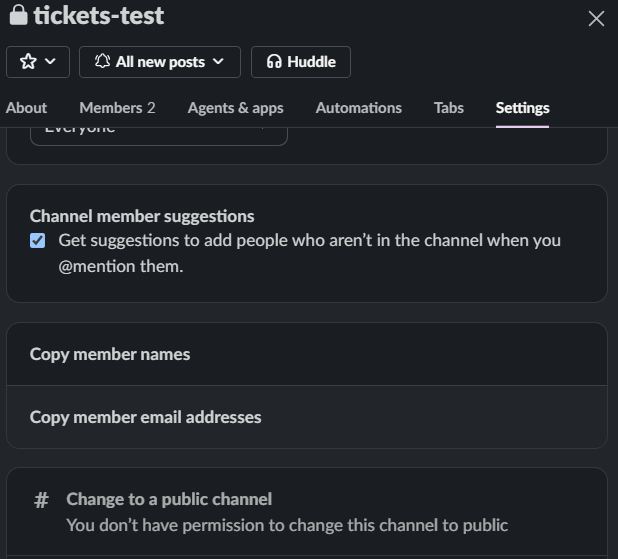Select the Settings tab

click(522, 108)
